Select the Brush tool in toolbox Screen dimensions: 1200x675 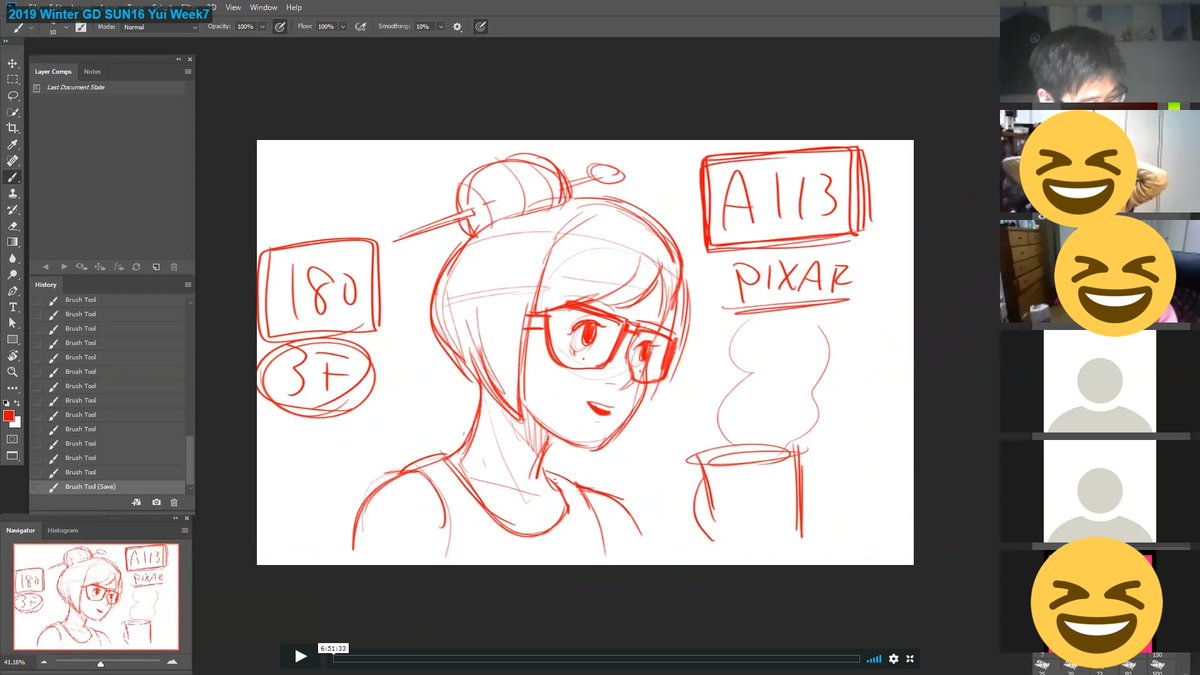tap(13, 177)
